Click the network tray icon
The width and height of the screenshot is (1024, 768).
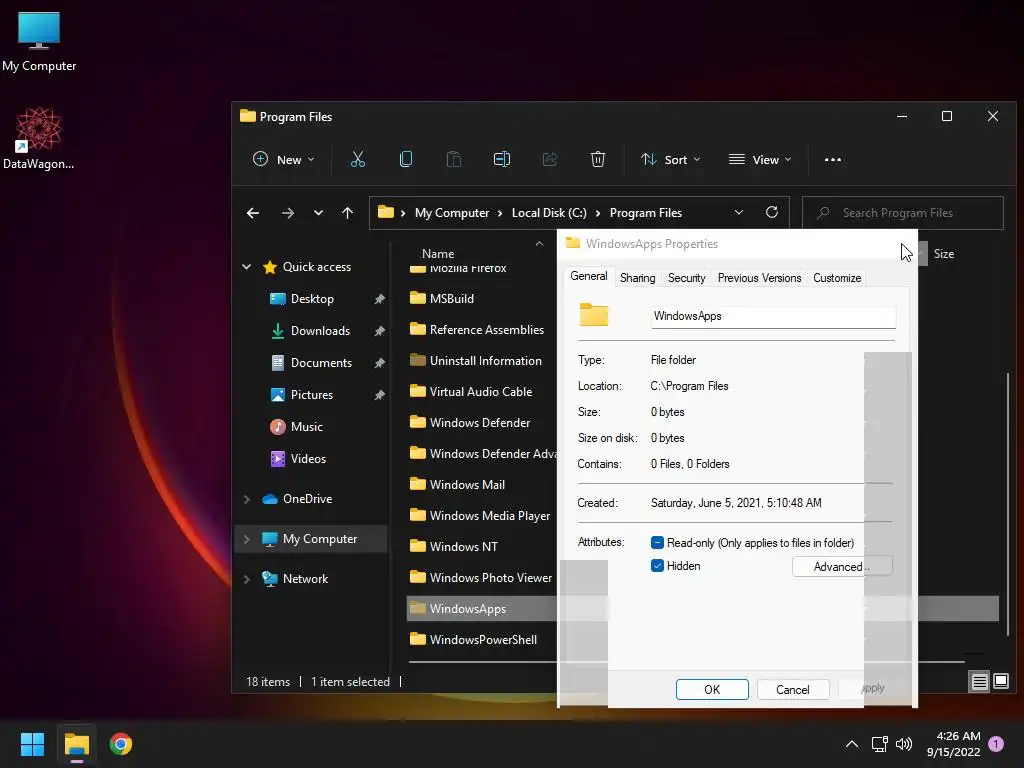(879, 744)
